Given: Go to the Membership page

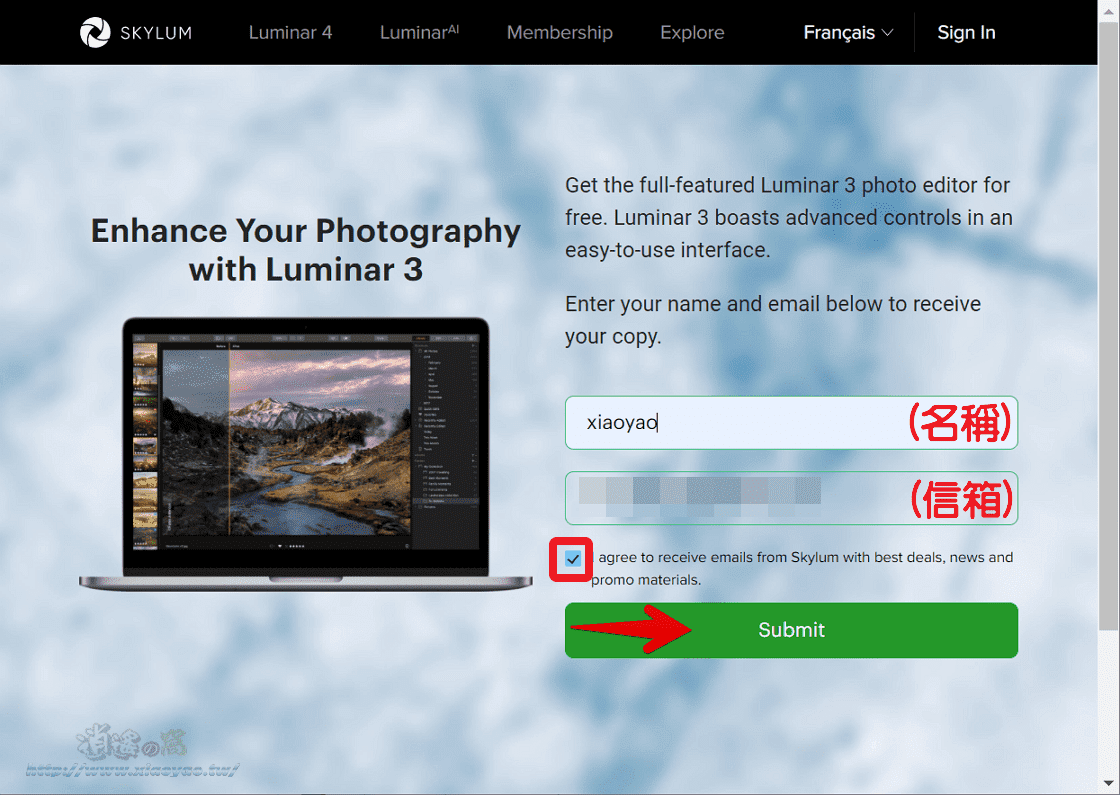Looking at the screenshot, I should (559, 32).
